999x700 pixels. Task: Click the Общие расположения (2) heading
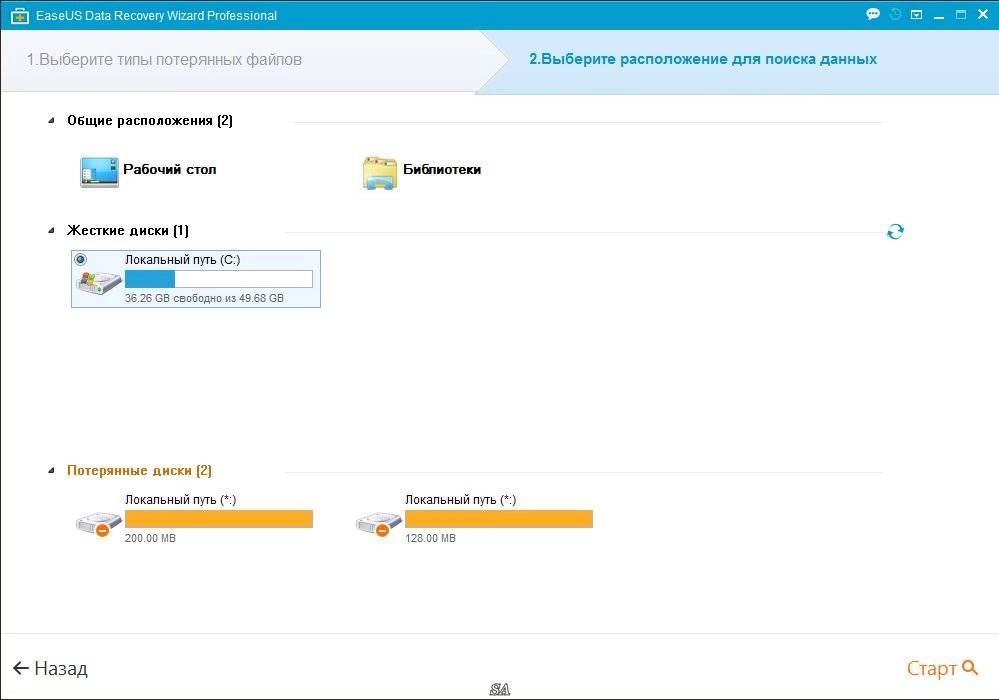[150, 120]
